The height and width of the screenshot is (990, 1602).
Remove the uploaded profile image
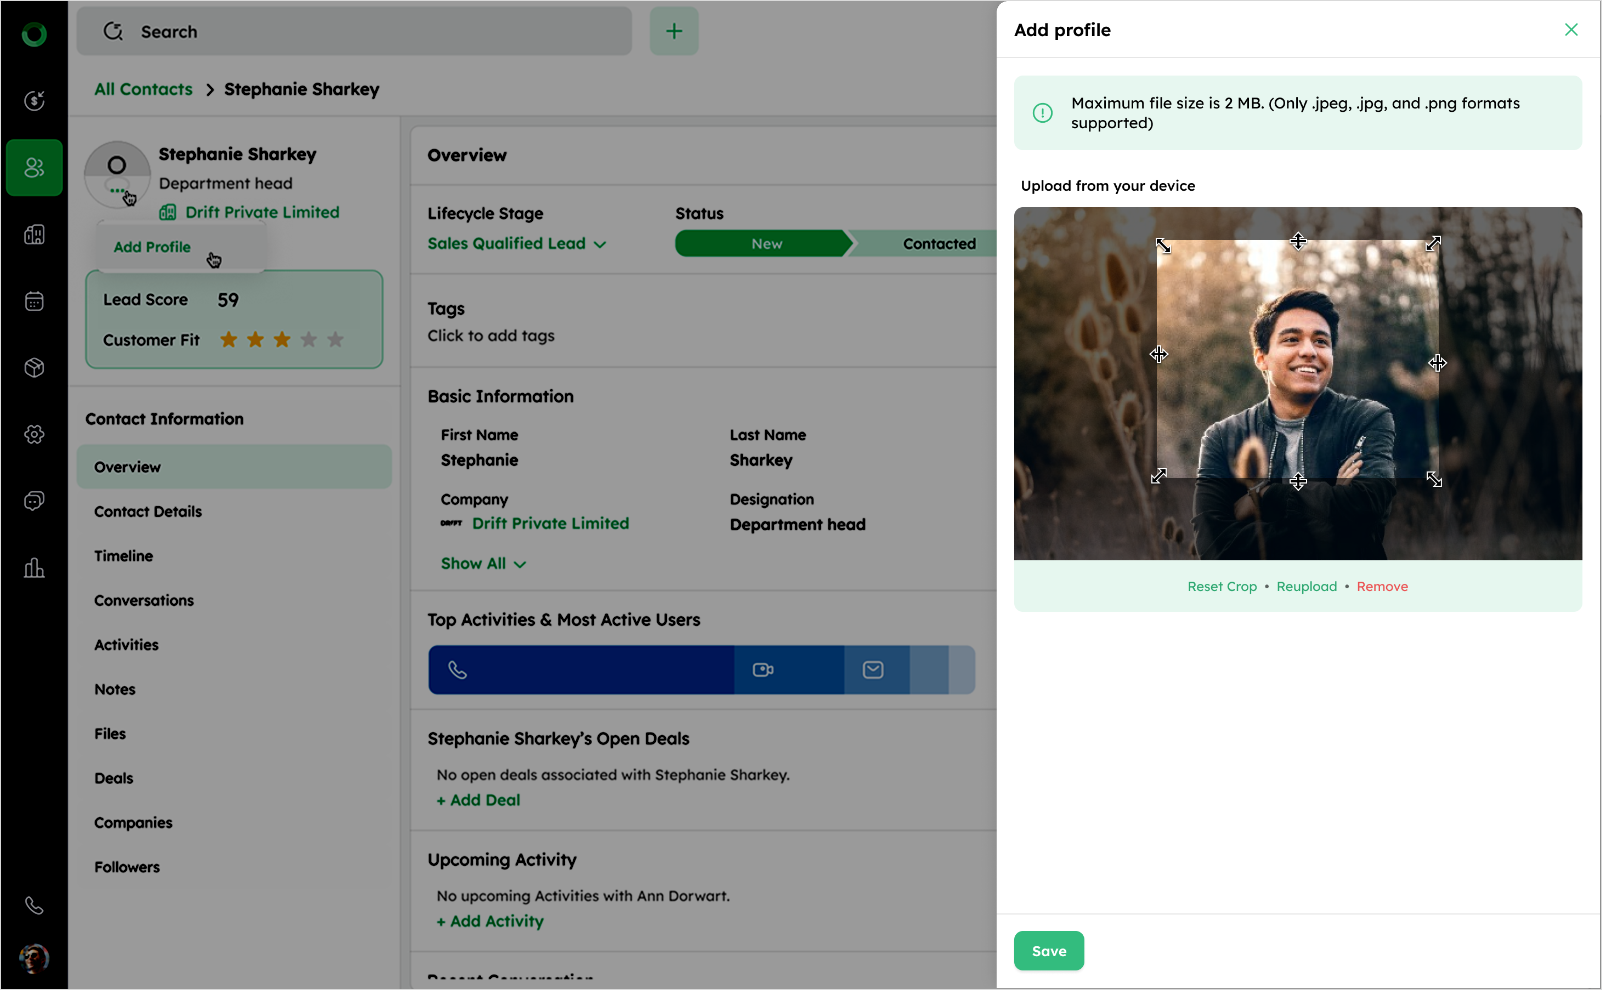click(x=1382, y=587)
